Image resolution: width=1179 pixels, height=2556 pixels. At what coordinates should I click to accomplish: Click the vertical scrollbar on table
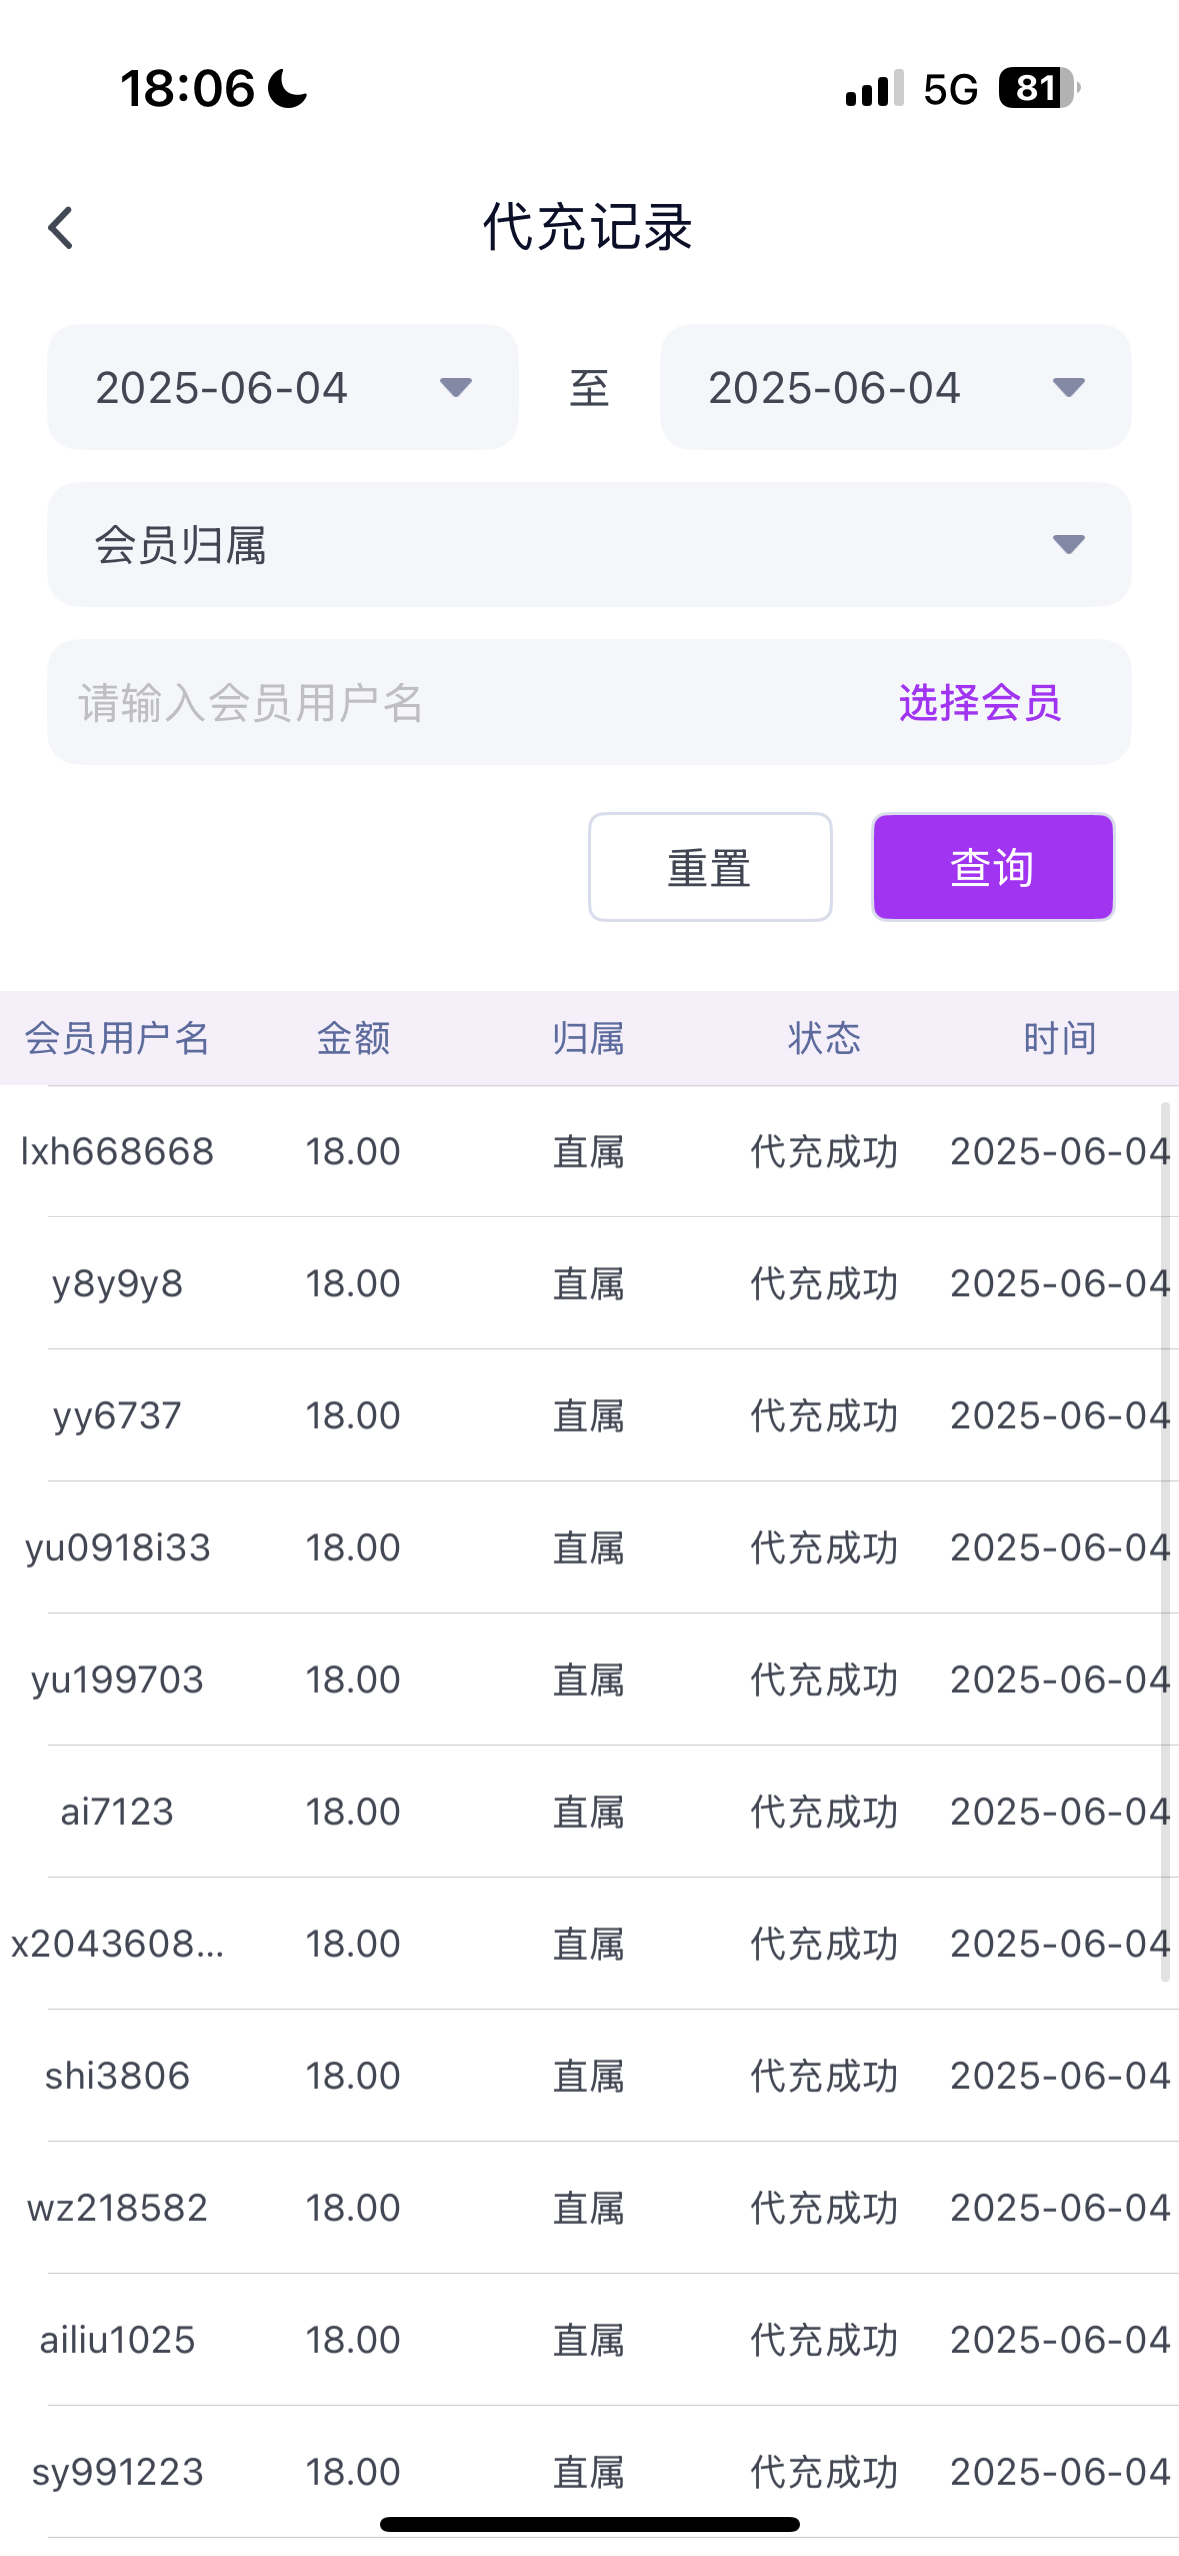coord(1165,1540)
